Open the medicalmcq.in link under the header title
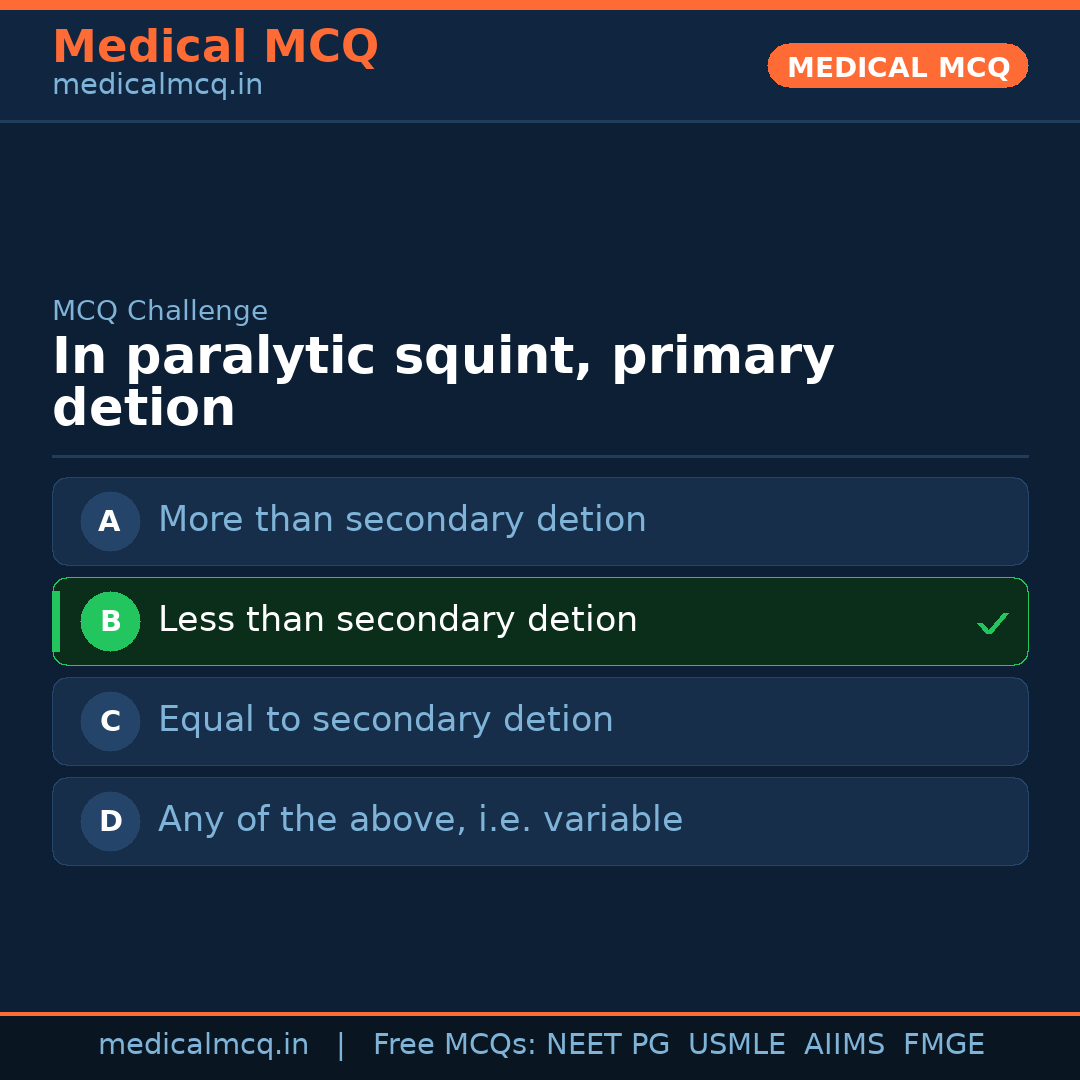This screenshot has width=1080, height=1080. [157, 85]
